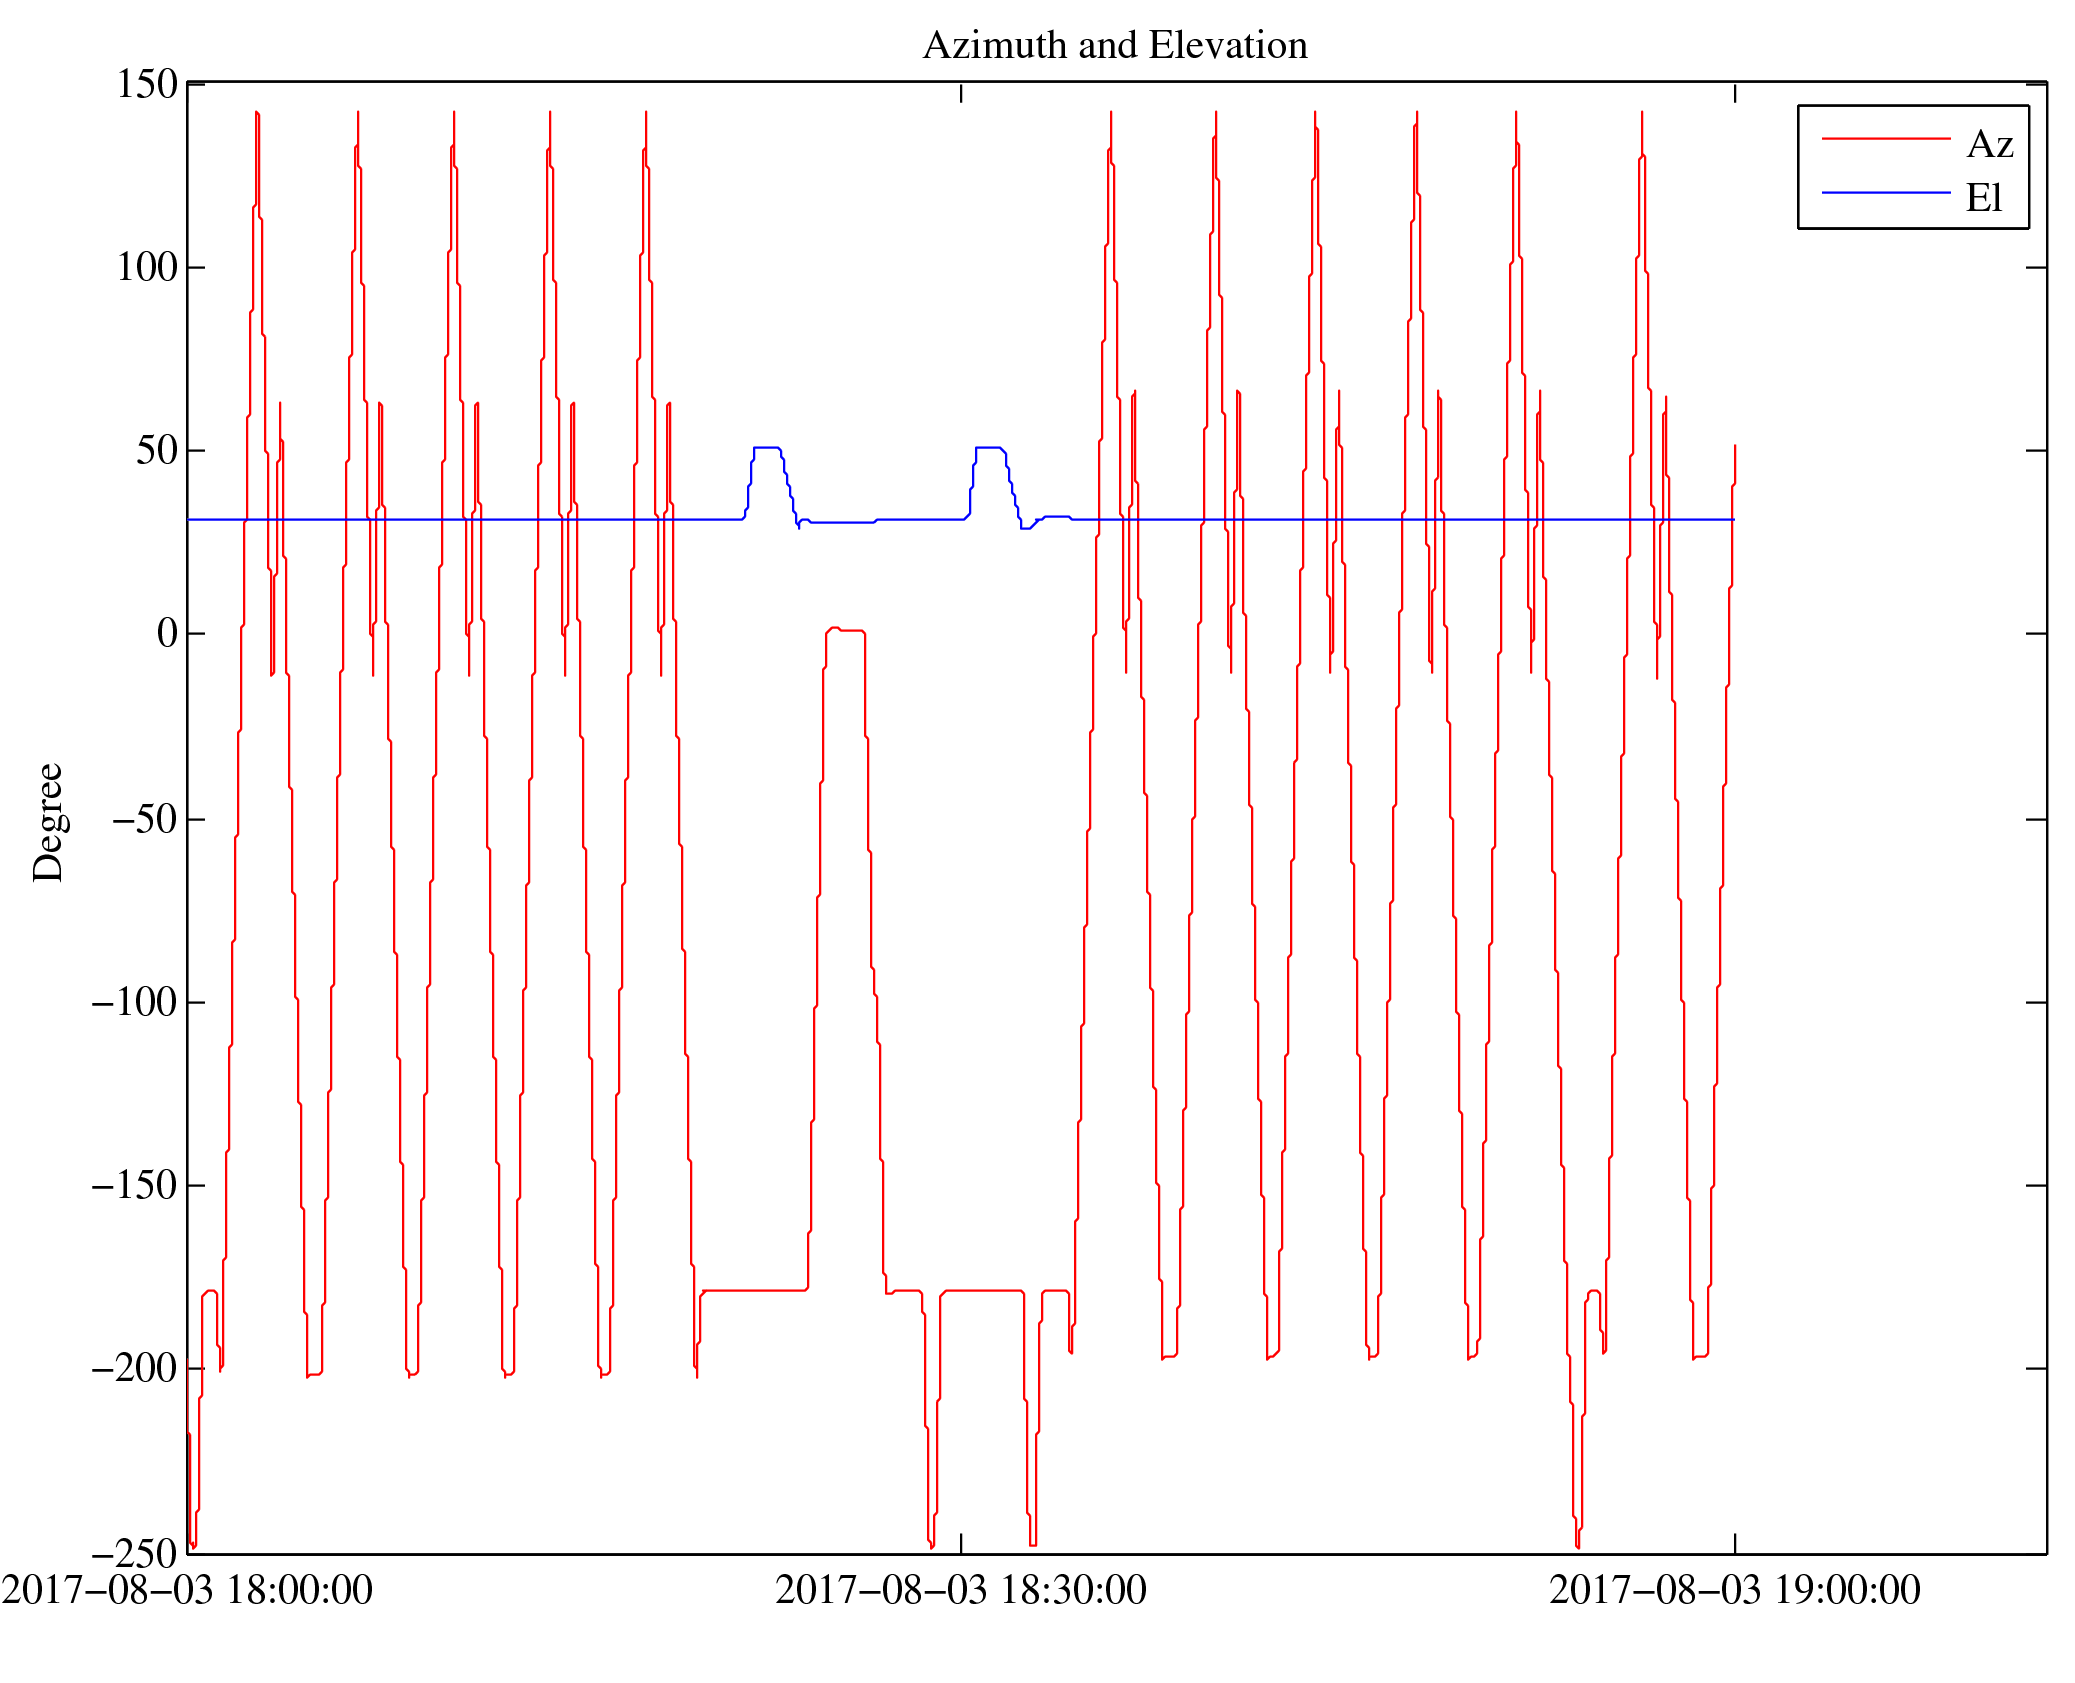Click the x-axis label '2017−08−03 18:30:00'
Screen dimensions: 2075x1683
coord(961,1590)
